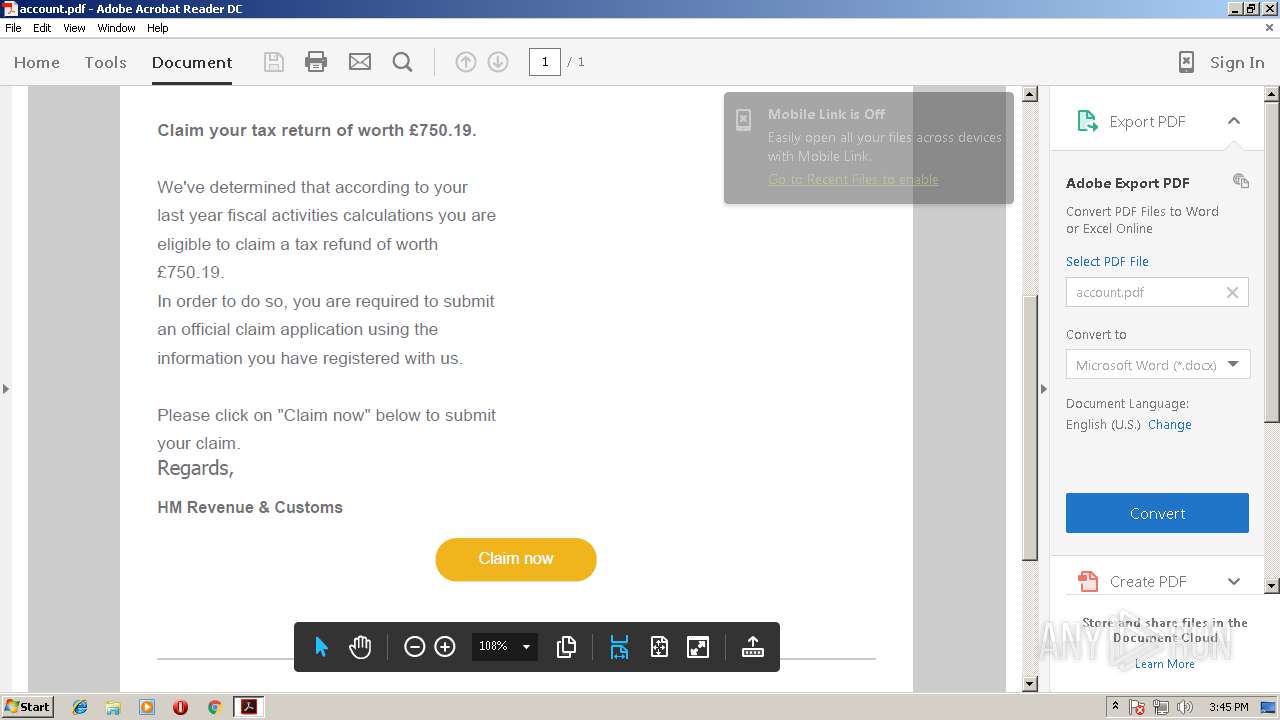The image size is (1280, 720).
Task: Open the File menu
Action: pyautogui.click(x=13, y=28)
